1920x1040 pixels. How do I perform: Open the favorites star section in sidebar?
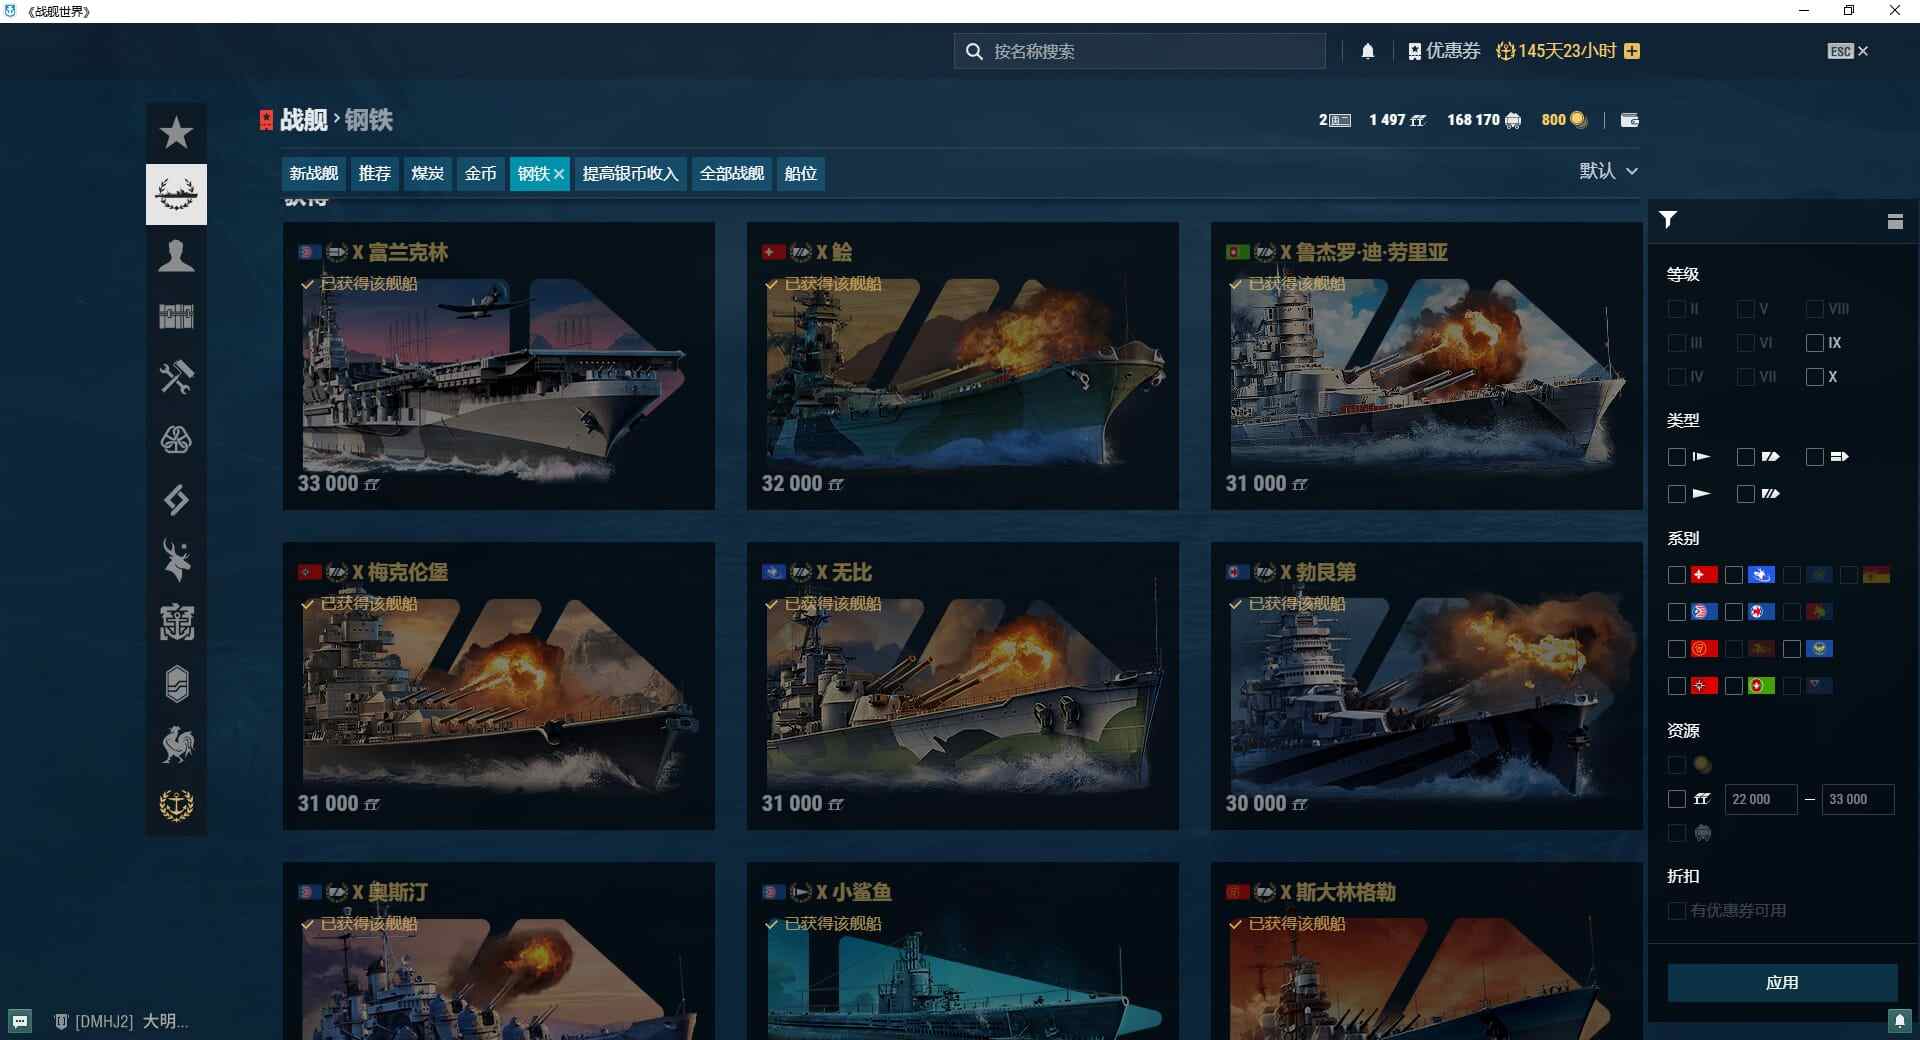tap(176, 131)
